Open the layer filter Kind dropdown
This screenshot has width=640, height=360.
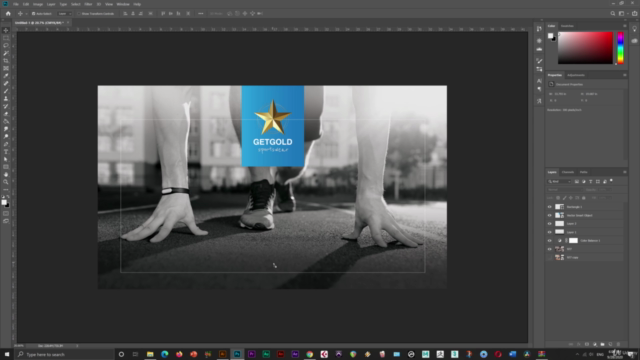(x=559, y=181)
